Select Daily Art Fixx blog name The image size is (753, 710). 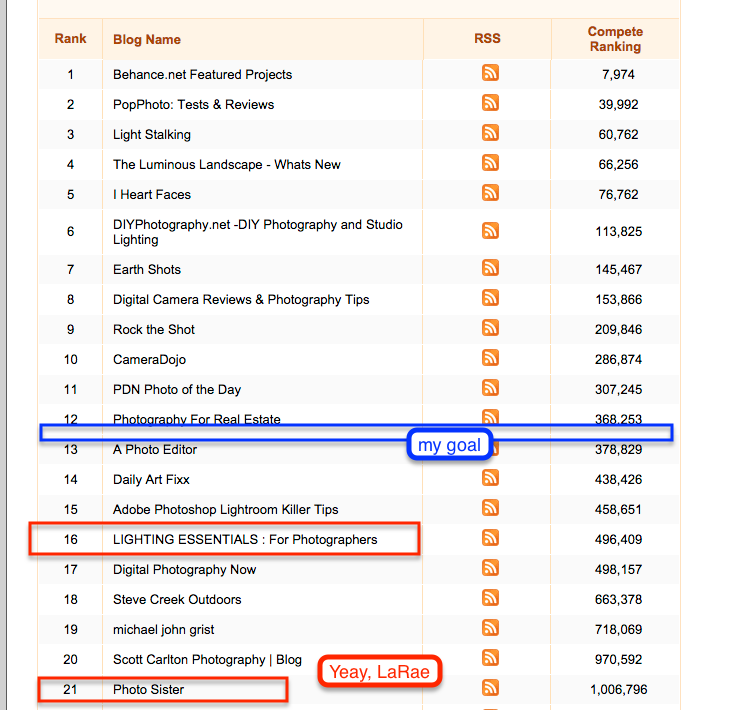click(151, 479)
